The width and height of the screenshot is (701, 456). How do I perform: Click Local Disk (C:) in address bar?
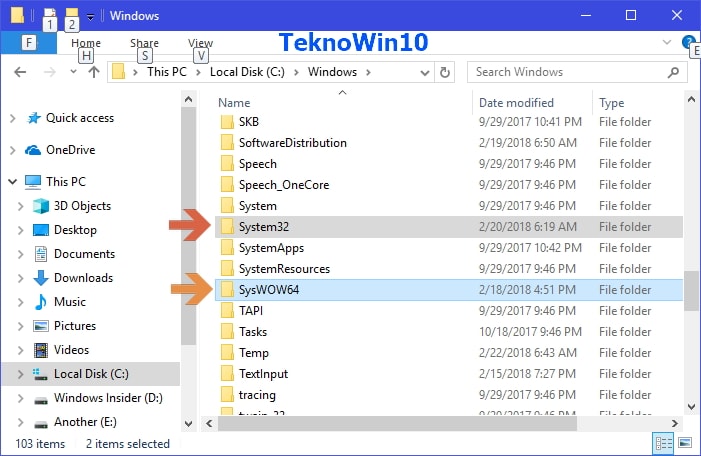tap(247, 72)
